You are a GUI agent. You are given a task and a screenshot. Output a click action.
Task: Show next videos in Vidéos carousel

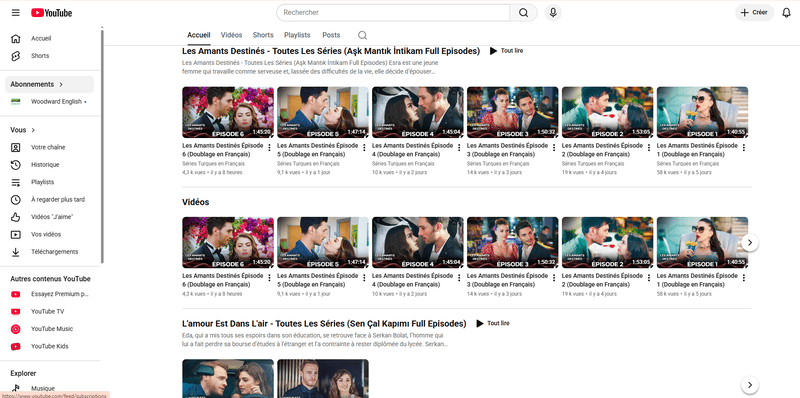749,243
